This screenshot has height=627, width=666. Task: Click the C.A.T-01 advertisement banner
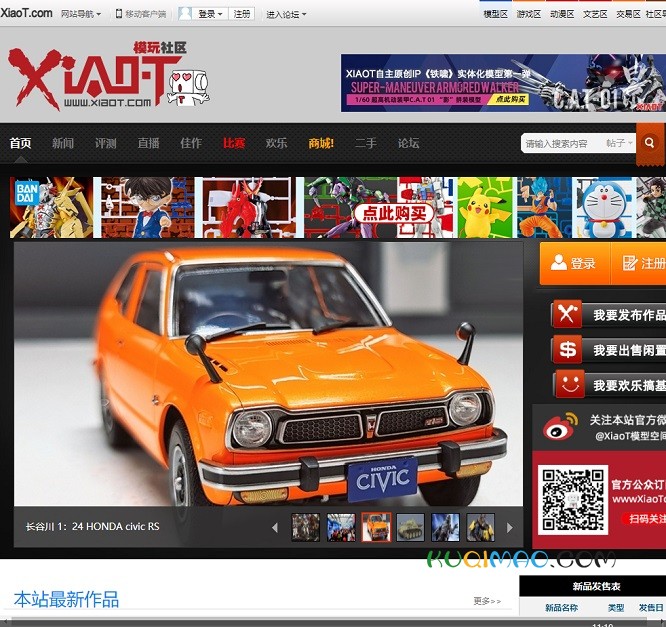pos(503,83)
